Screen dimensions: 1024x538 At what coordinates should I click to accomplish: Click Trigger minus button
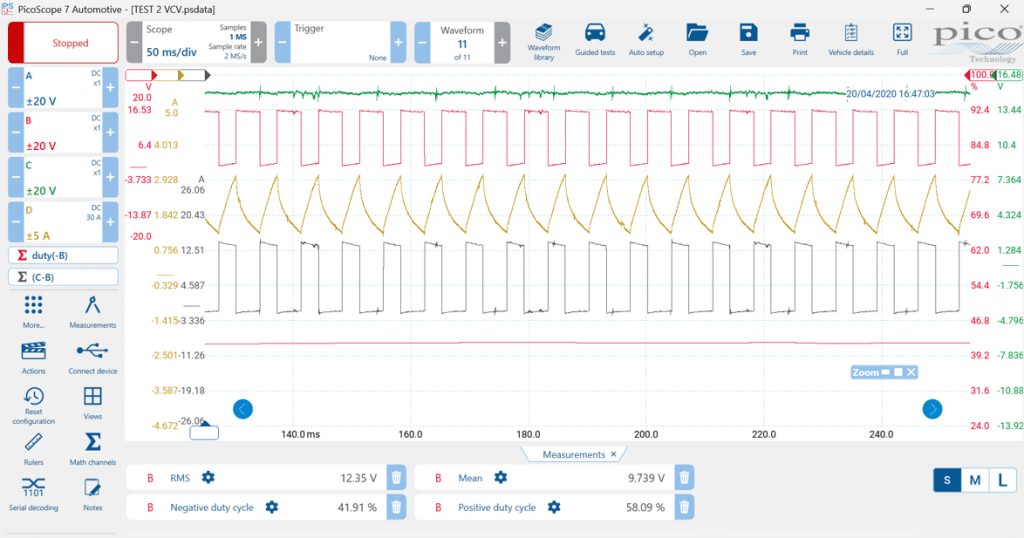click(282, 42)
